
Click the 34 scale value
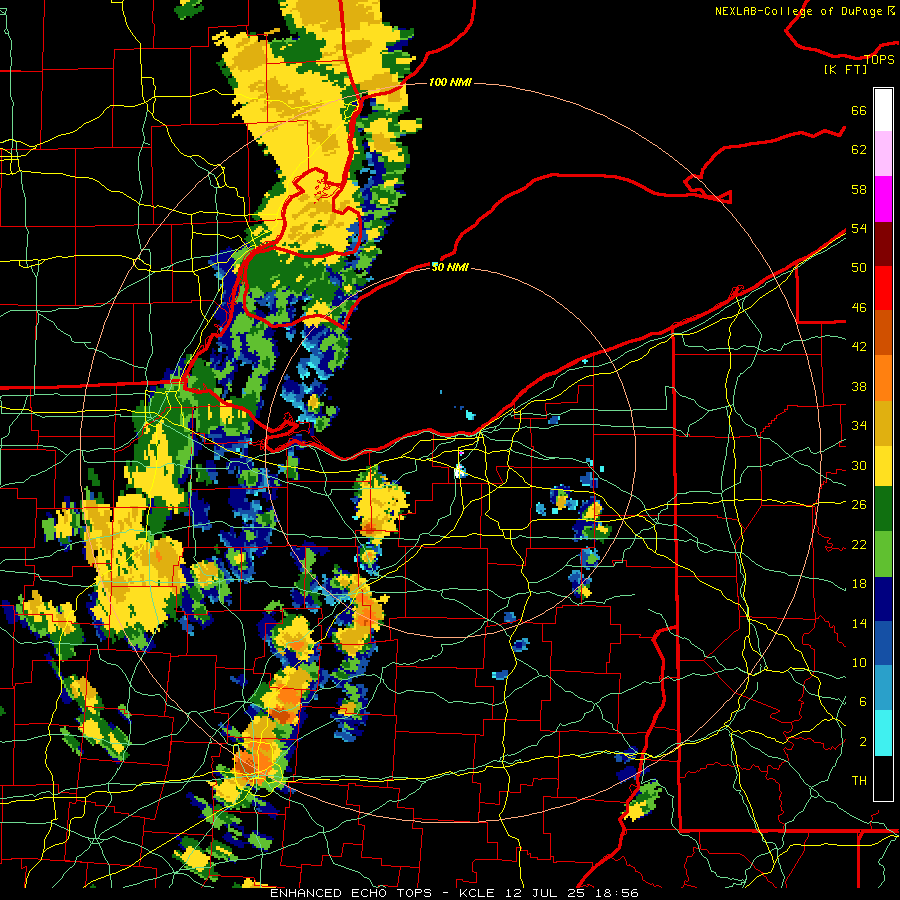click(859, 425)
